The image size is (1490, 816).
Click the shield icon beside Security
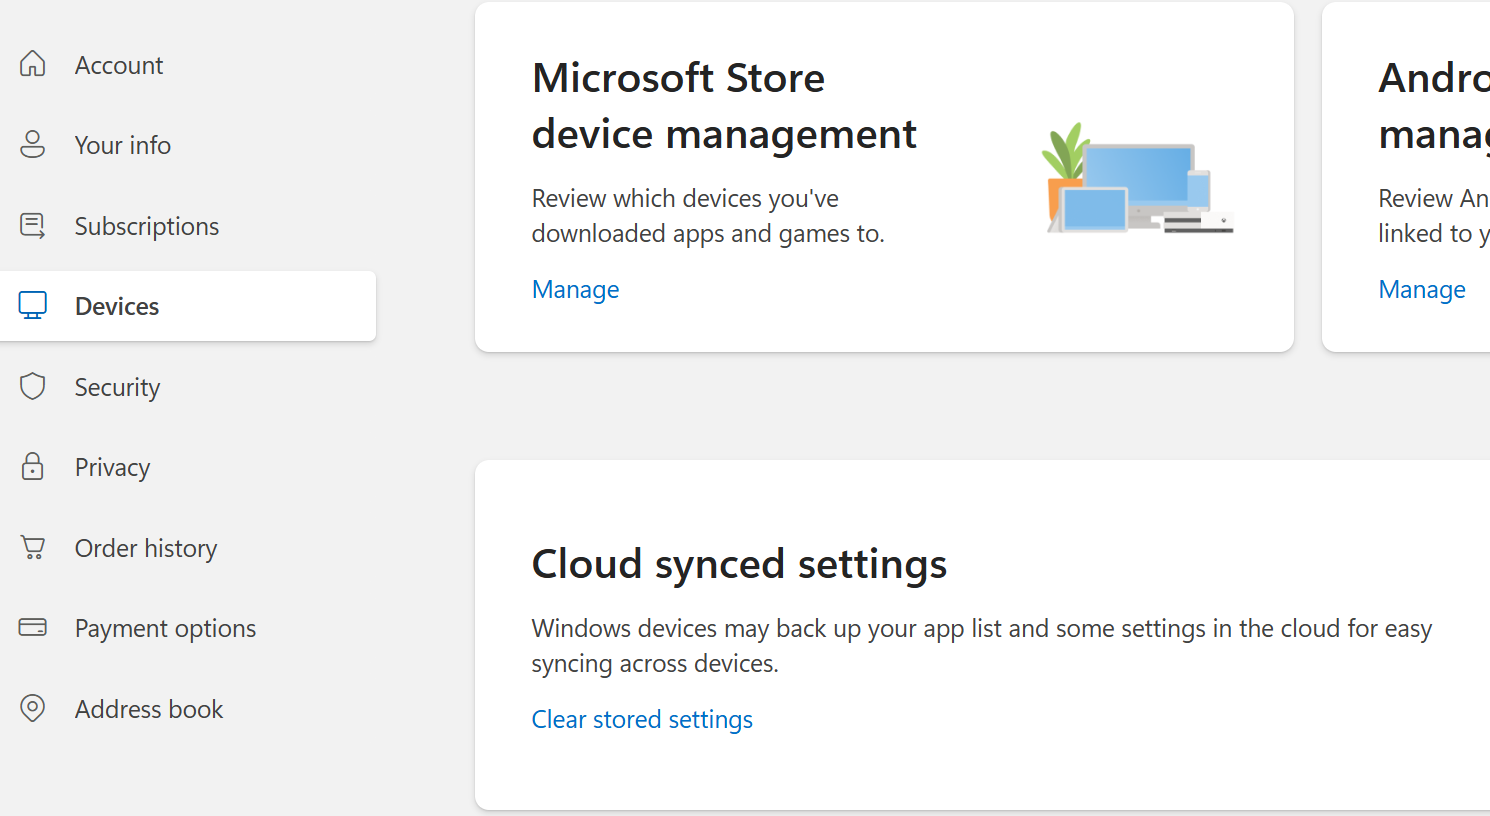(33, 387)
